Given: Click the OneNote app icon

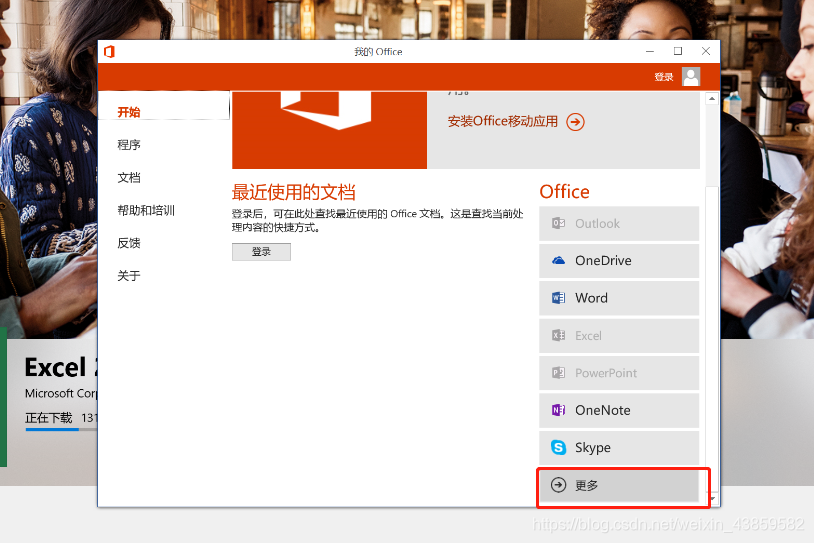Looking at the screenshot, I should (x=559, y=410).
